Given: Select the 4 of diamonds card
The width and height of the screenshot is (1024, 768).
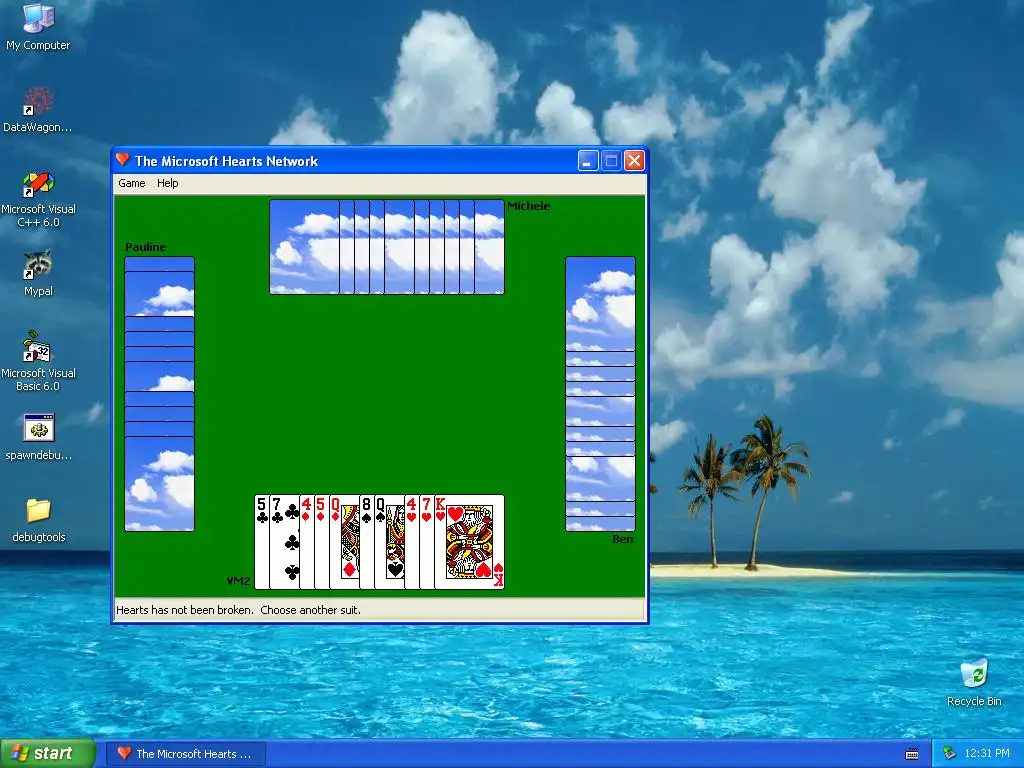Looking at the screenshot, I should [x=306, y=542].
